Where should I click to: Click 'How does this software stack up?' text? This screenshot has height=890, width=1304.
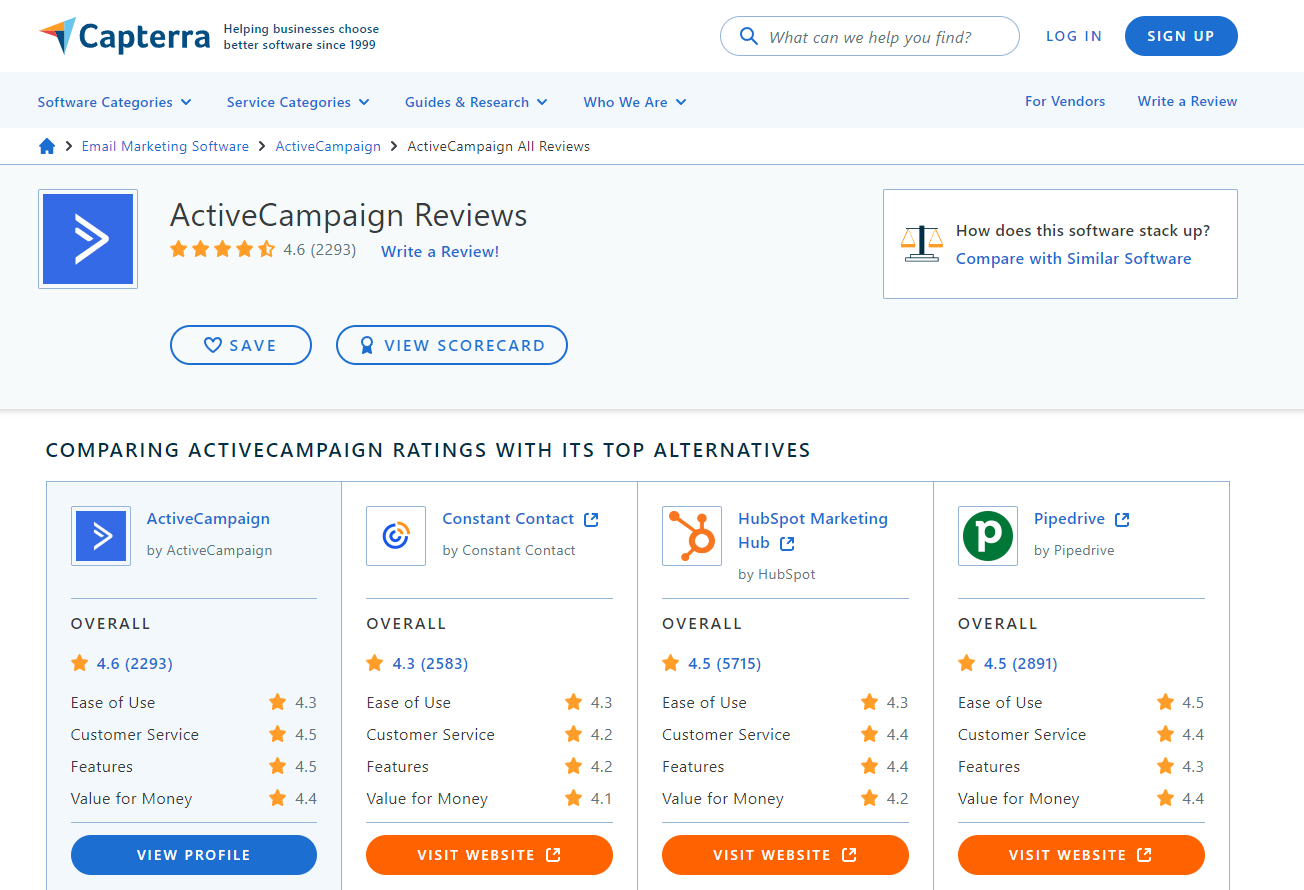1083,230
